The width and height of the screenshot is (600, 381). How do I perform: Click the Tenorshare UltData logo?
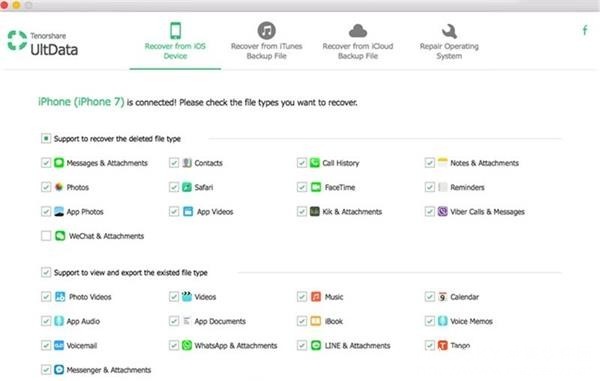click(x=42, y=43)
